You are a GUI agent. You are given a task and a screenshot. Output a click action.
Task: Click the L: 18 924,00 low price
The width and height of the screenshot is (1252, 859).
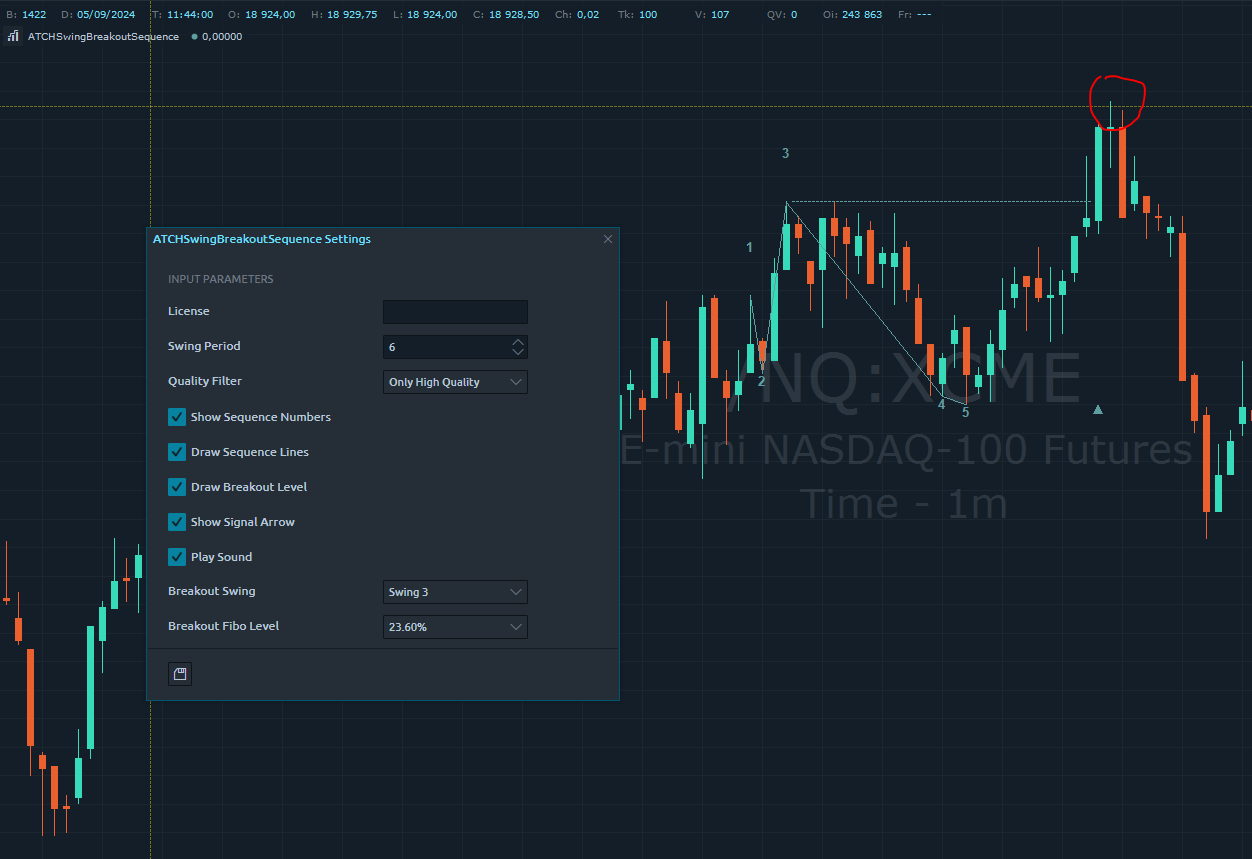click(425, 14)
